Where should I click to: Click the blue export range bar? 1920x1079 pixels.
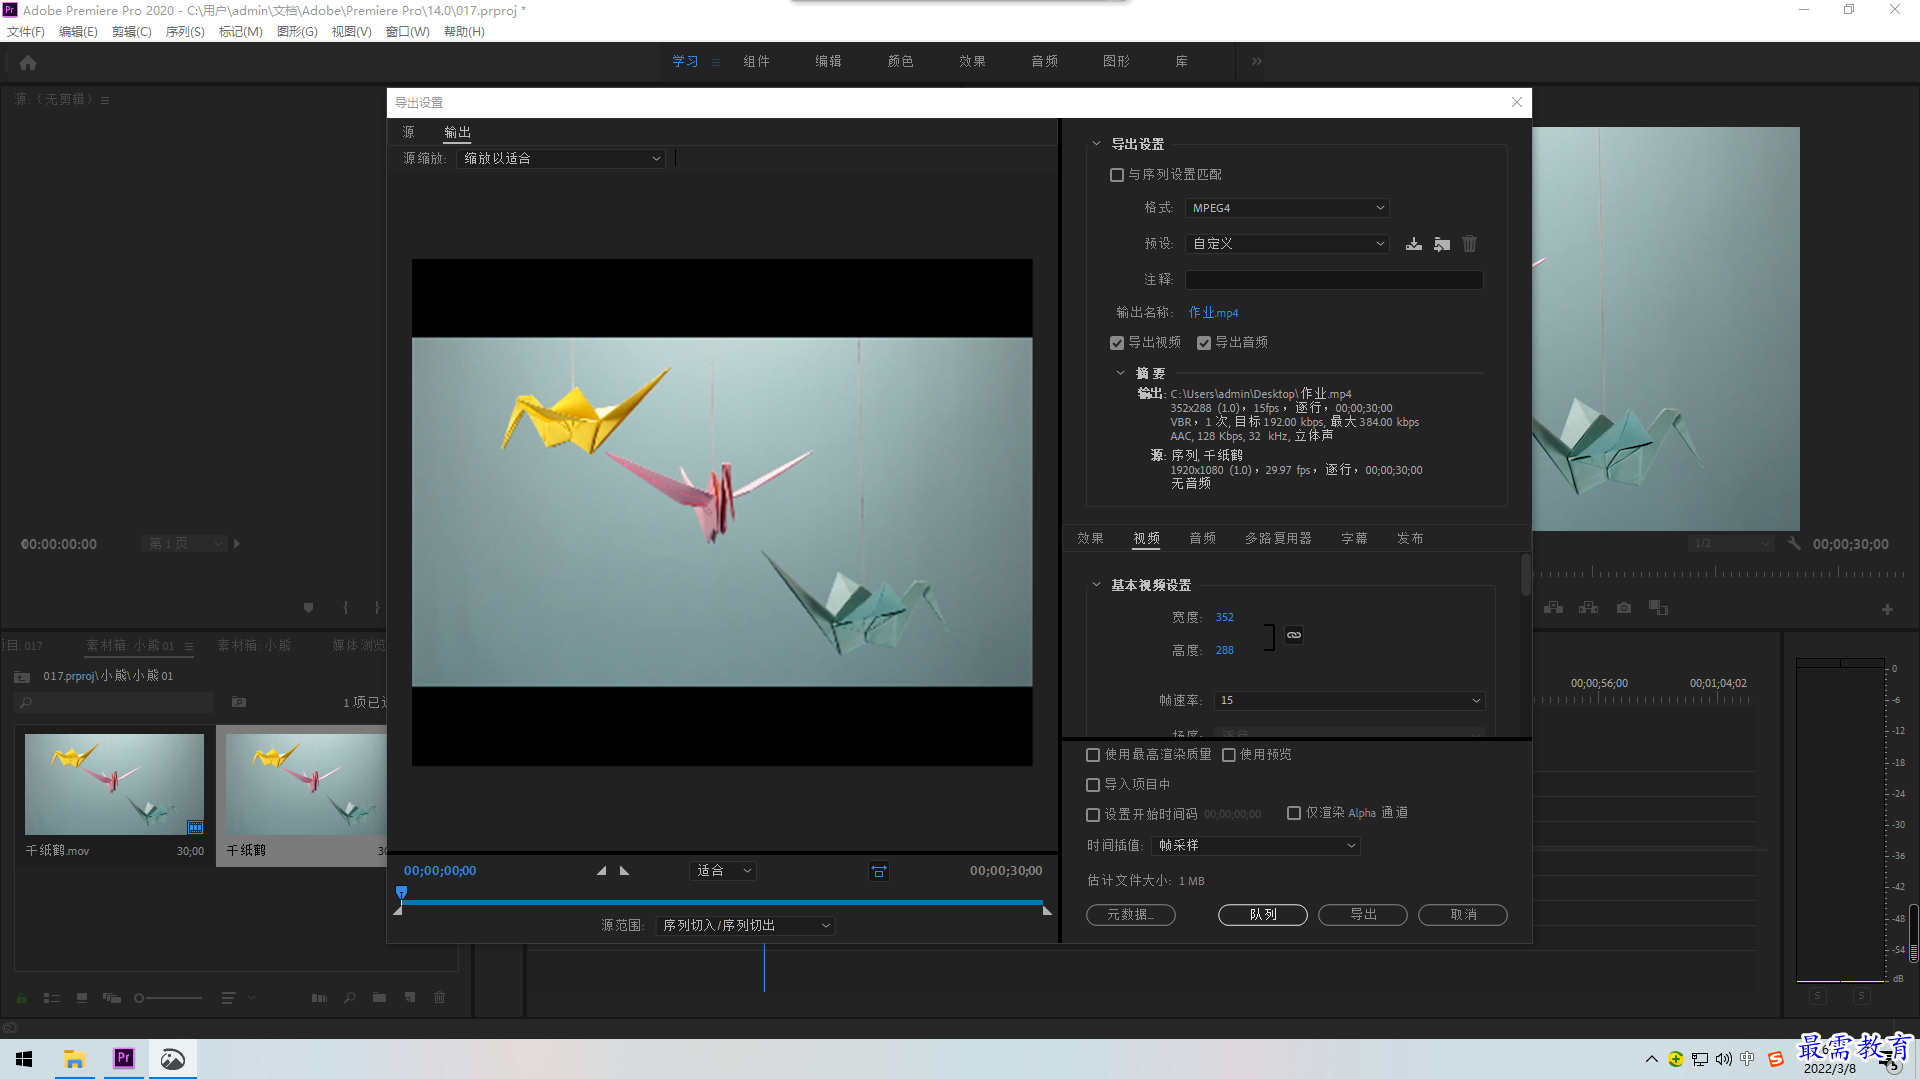pyautogui.click(x=721, y=903)
